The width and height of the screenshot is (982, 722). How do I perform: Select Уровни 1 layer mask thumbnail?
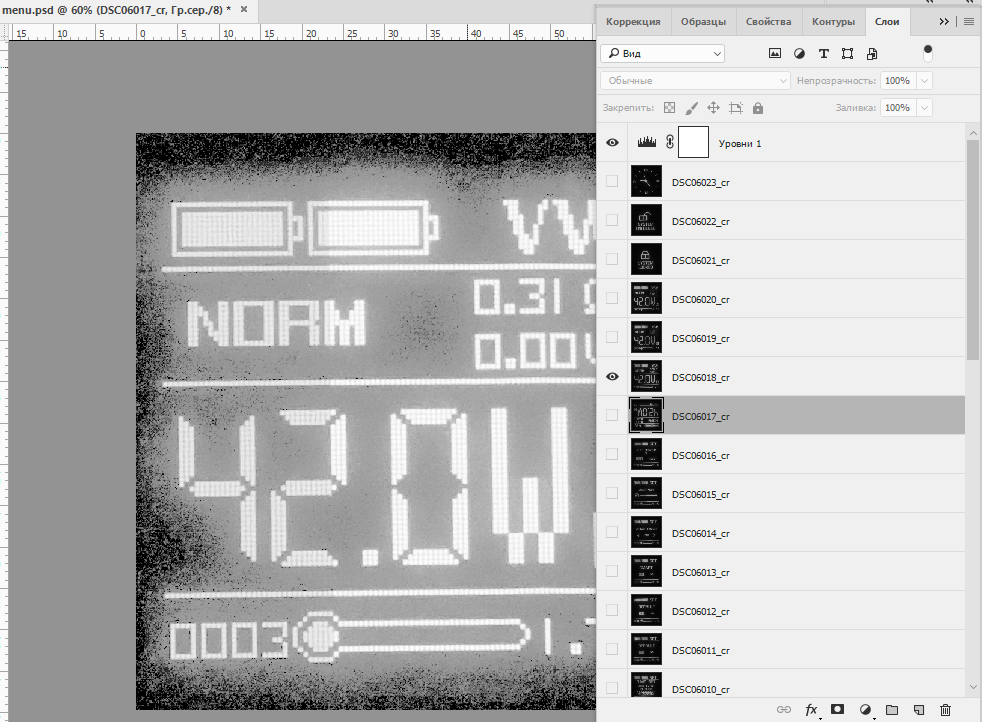693,142
